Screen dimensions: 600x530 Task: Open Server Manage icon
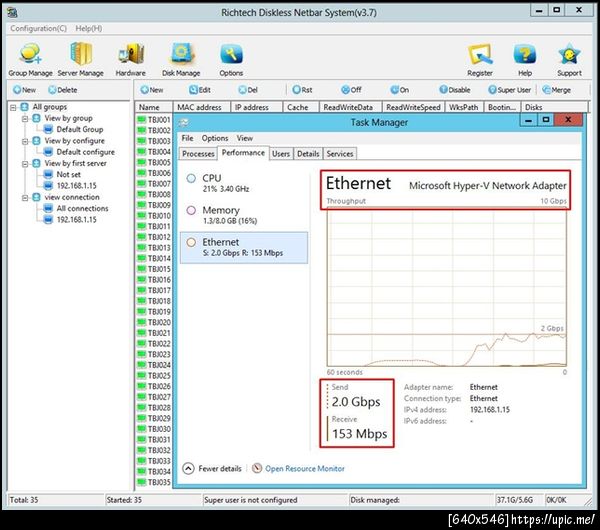coord(81,59)
